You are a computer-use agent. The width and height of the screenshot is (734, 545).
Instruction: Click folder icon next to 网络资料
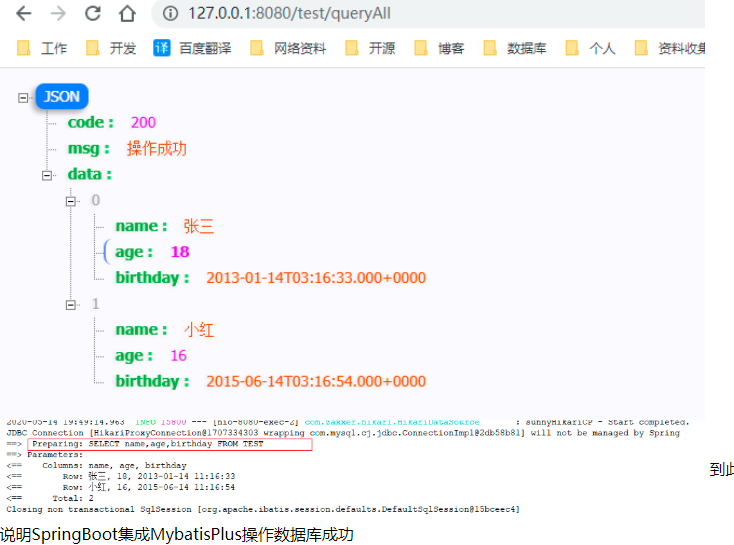[x=256, y=48]
